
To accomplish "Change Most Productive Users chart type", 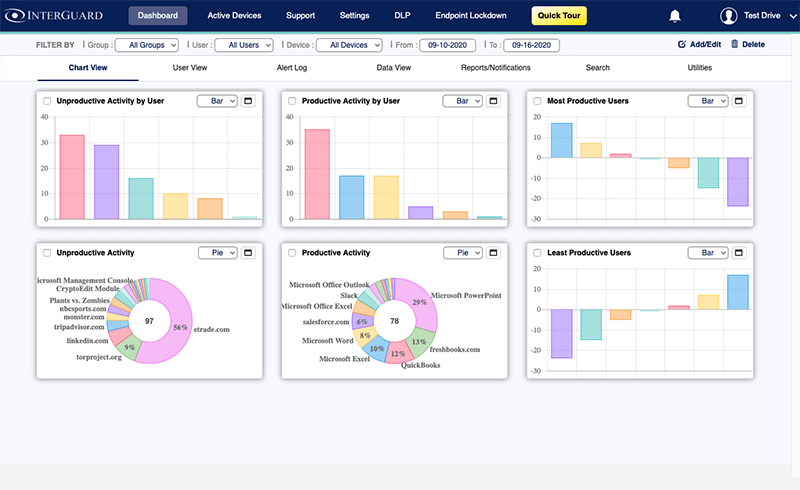I will pos(708,101).
